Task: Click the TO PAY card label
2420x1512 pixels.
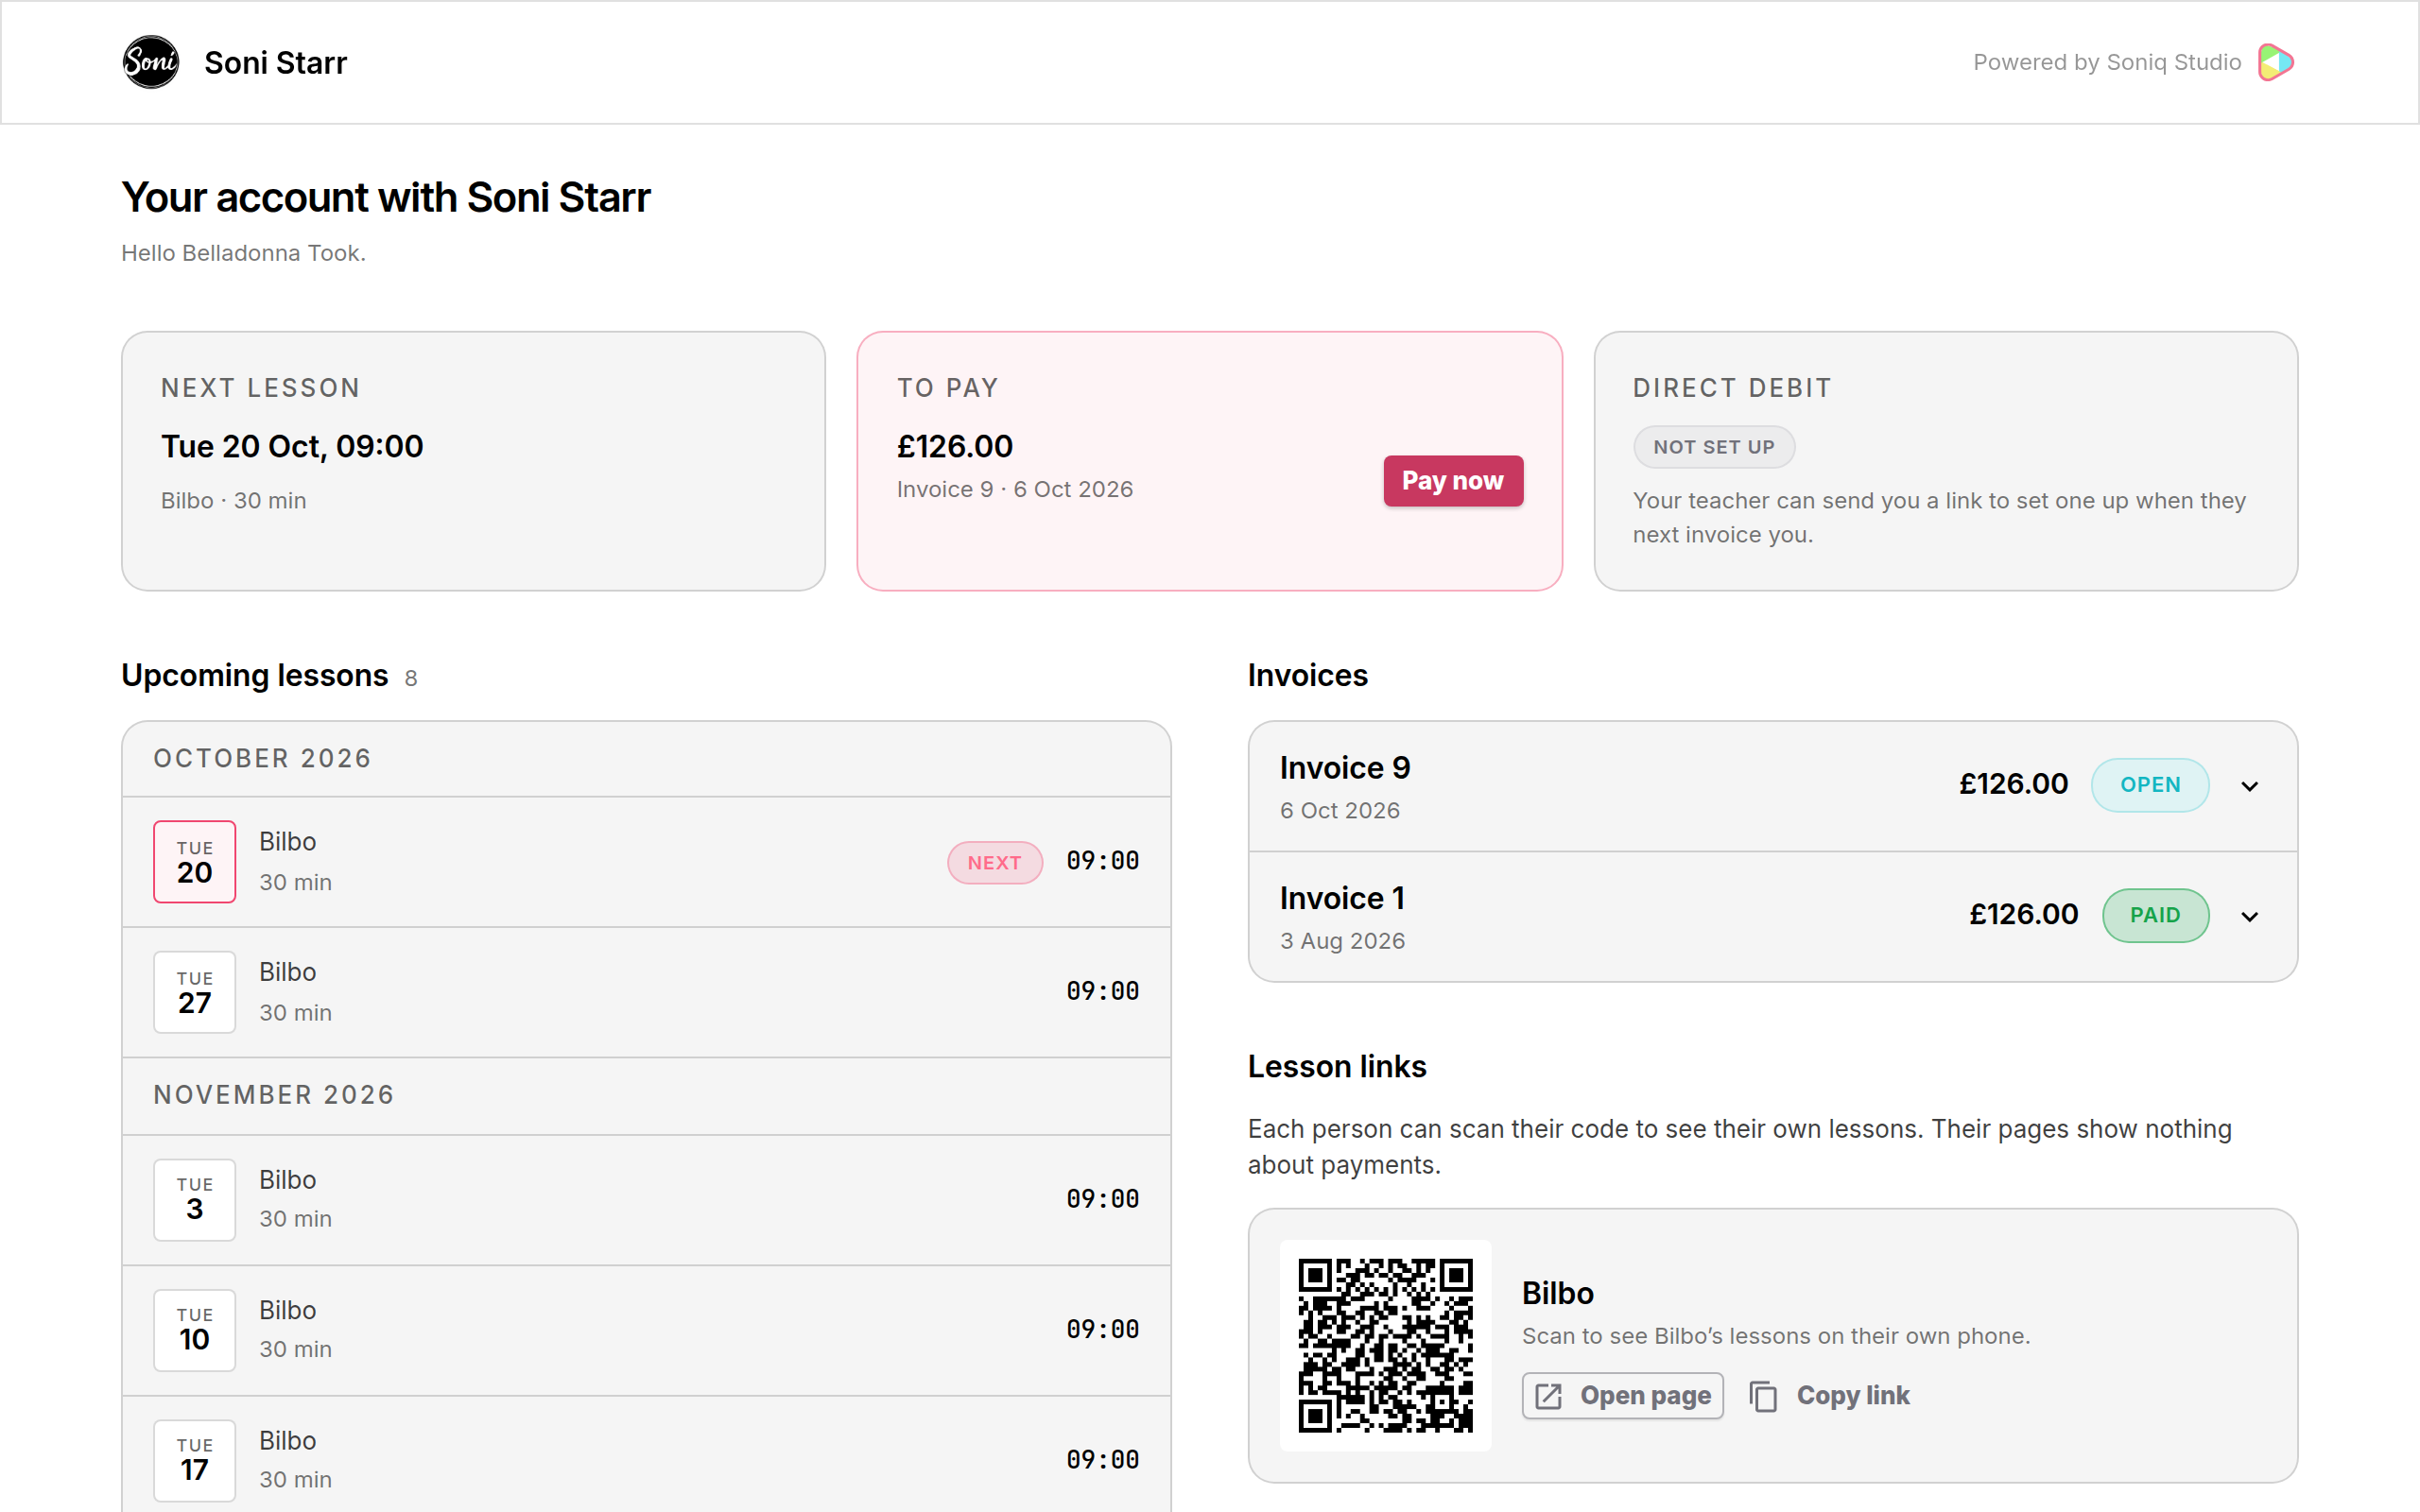Action: point(948,388)
